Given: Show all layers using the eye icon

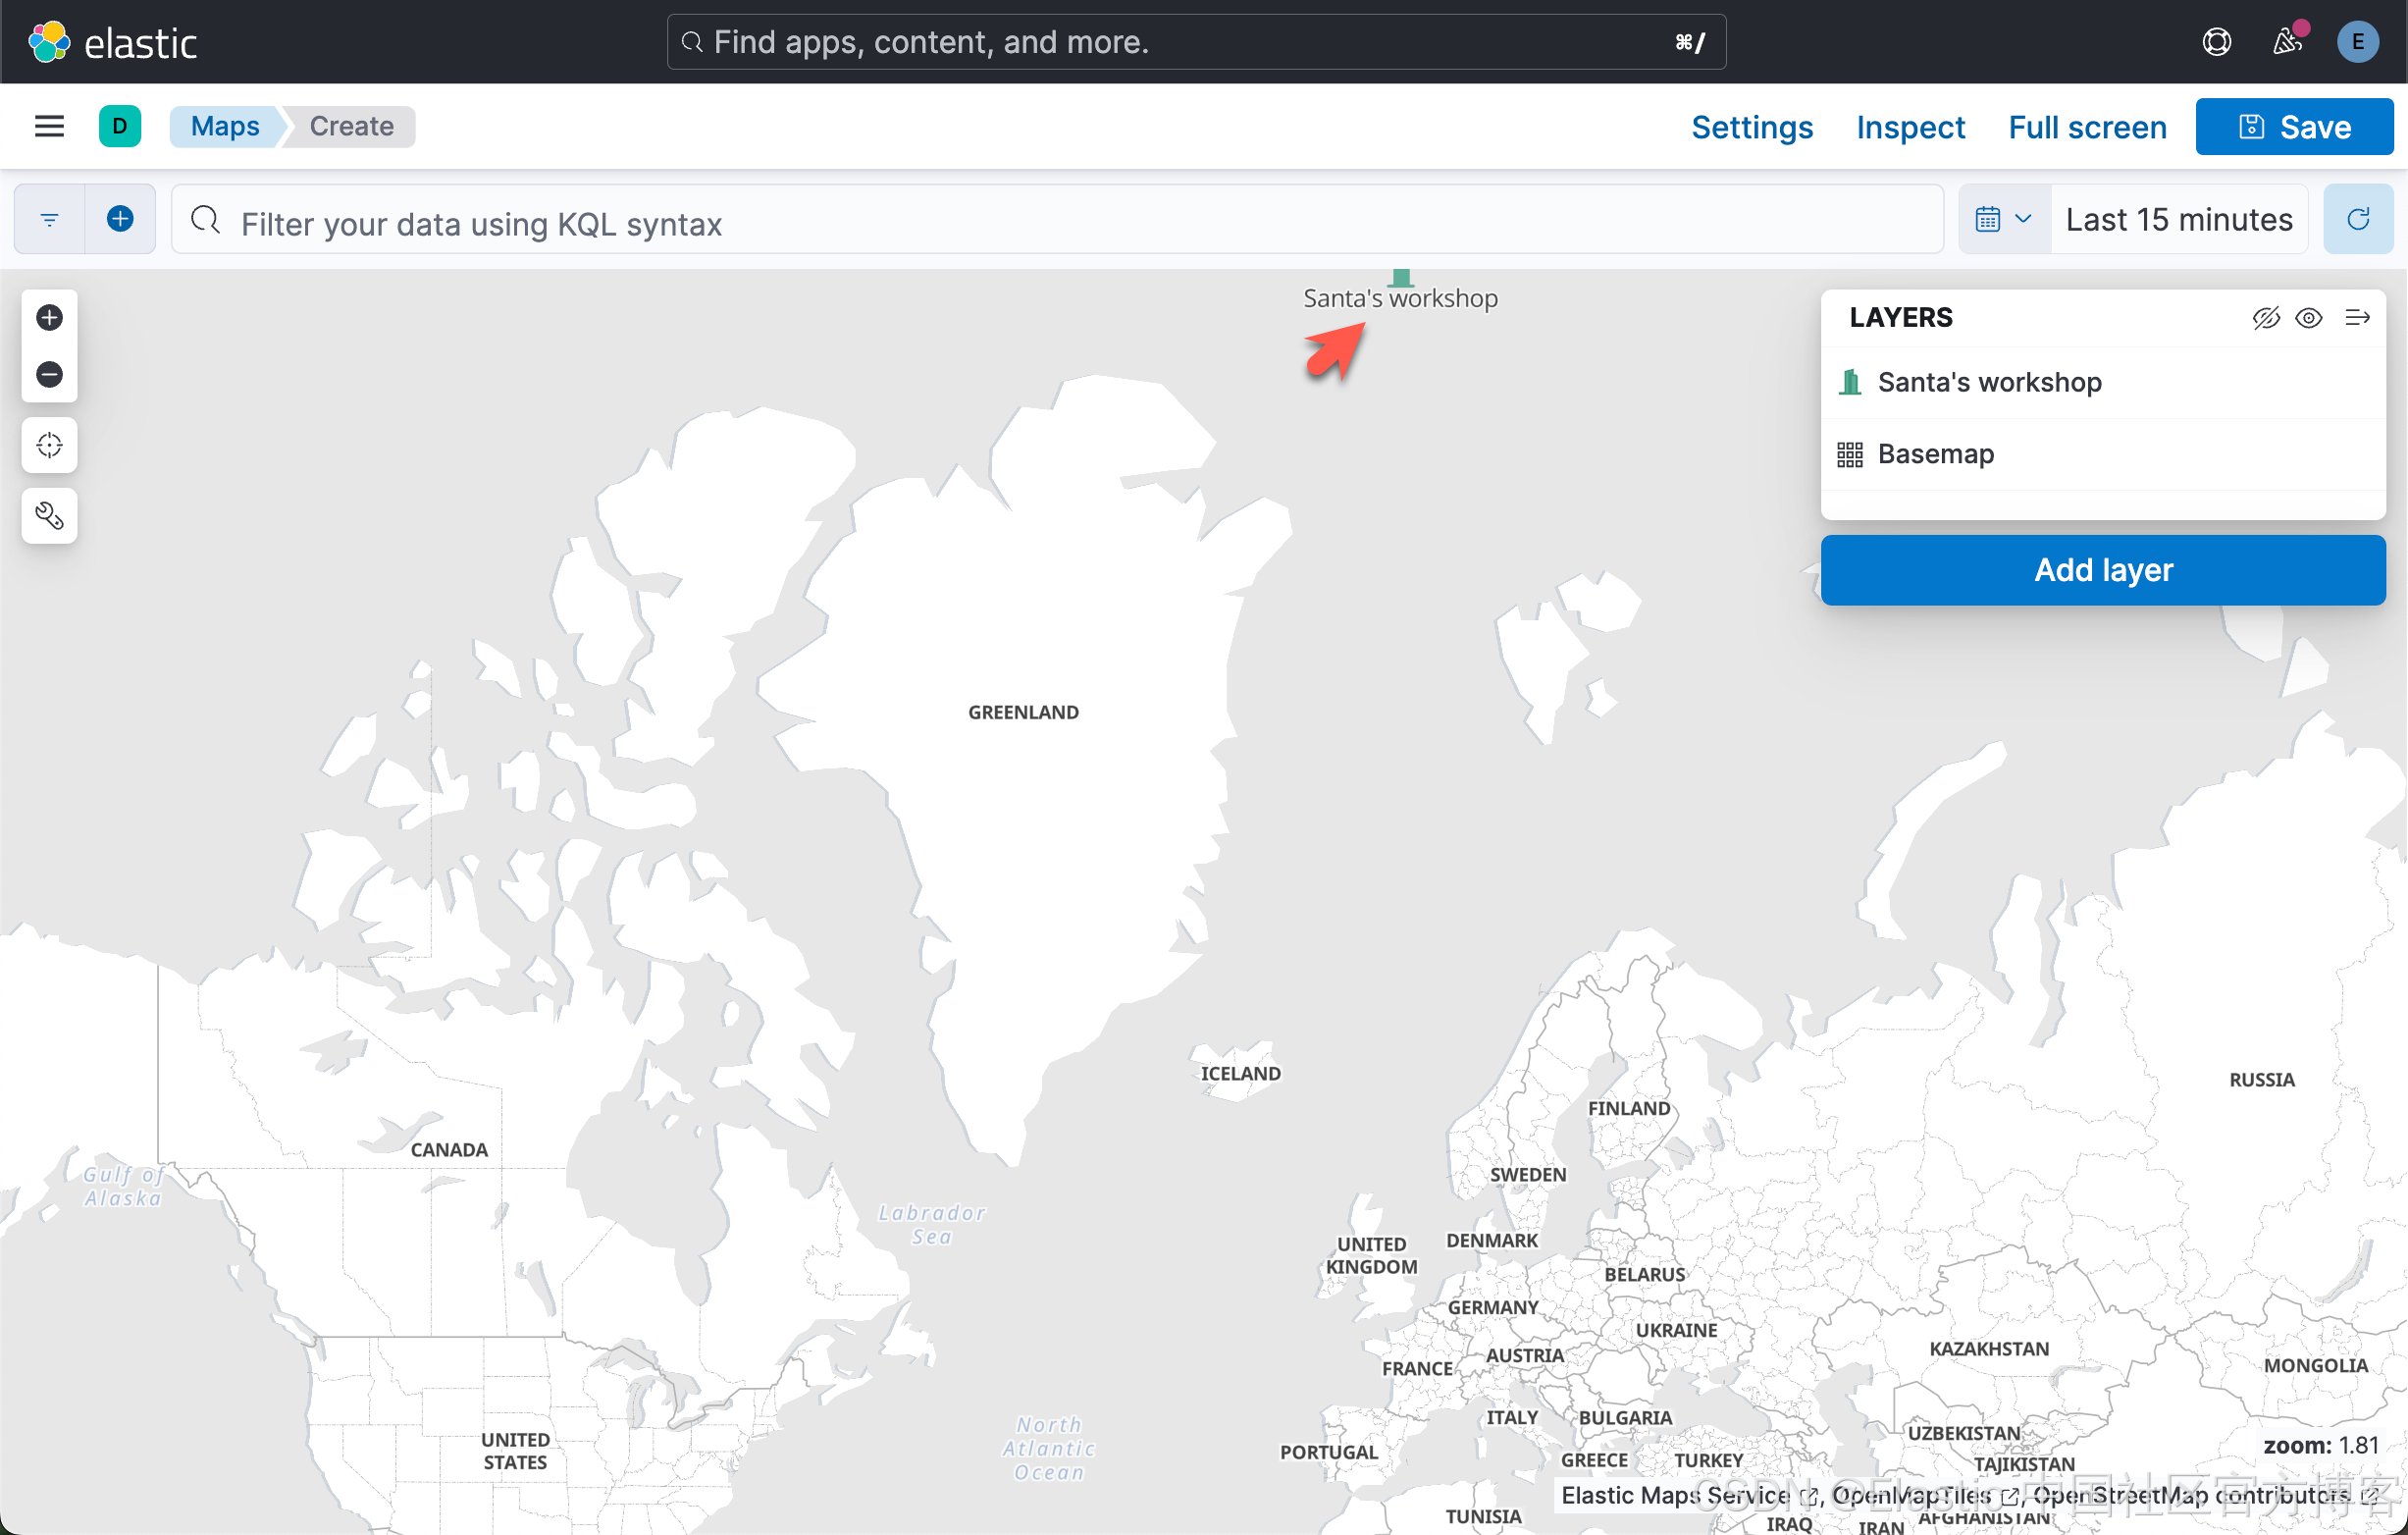Looking at the screenshot, I should click(2310, 317).
